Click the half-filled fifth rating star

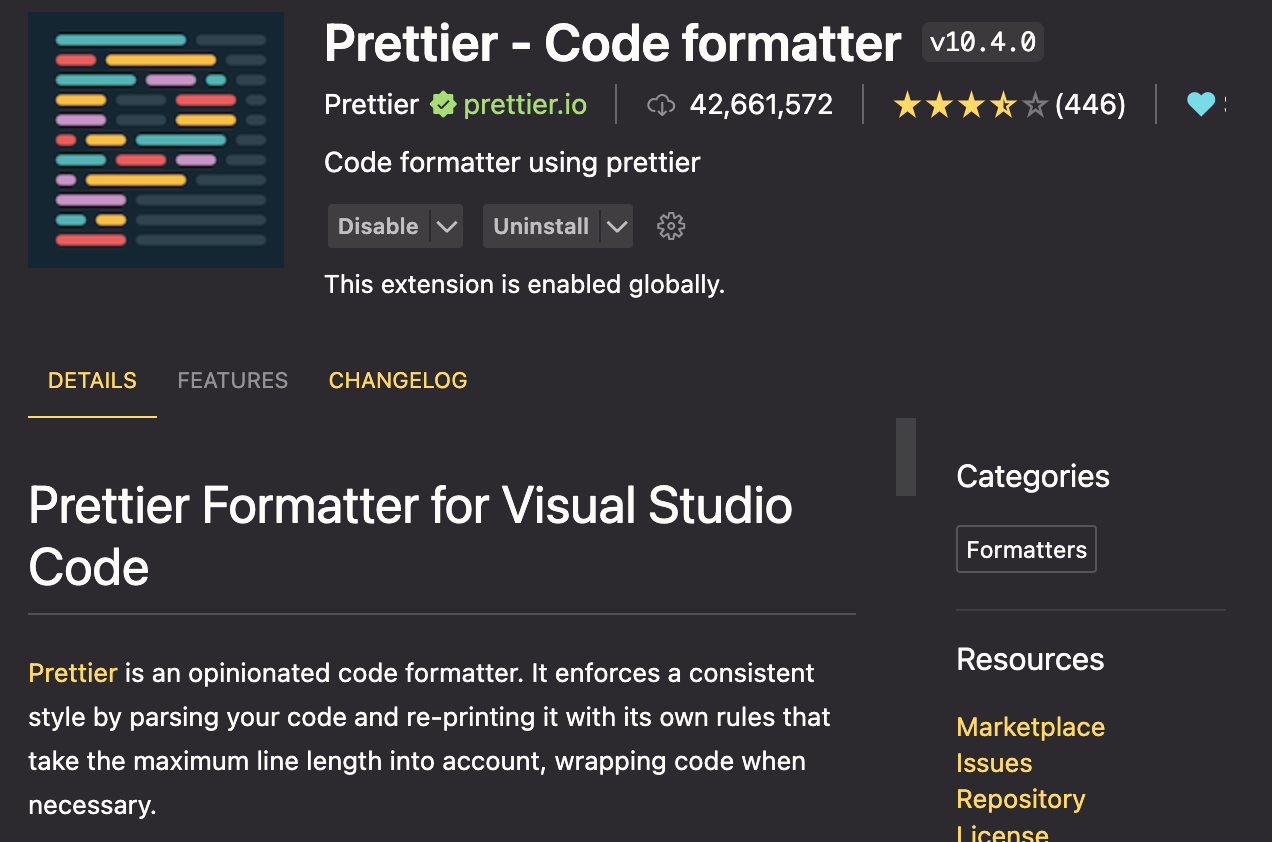click(1035, 103)
